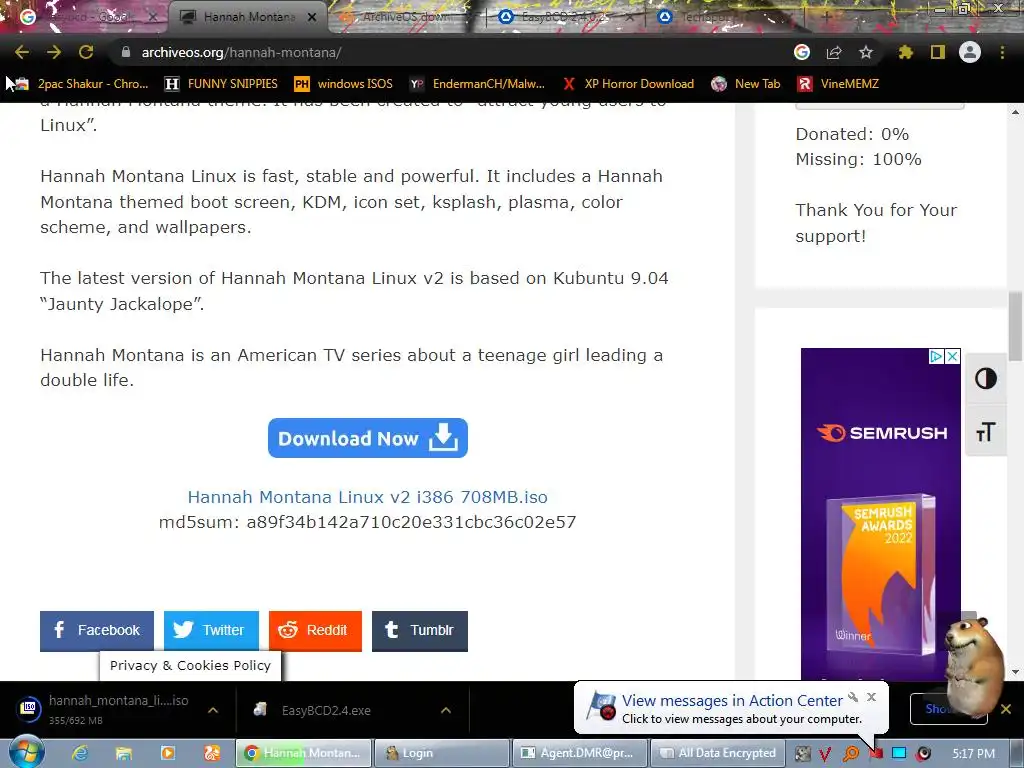
Task: Open Windows Explorer from taskbar
Action: (x=123, y=753)
